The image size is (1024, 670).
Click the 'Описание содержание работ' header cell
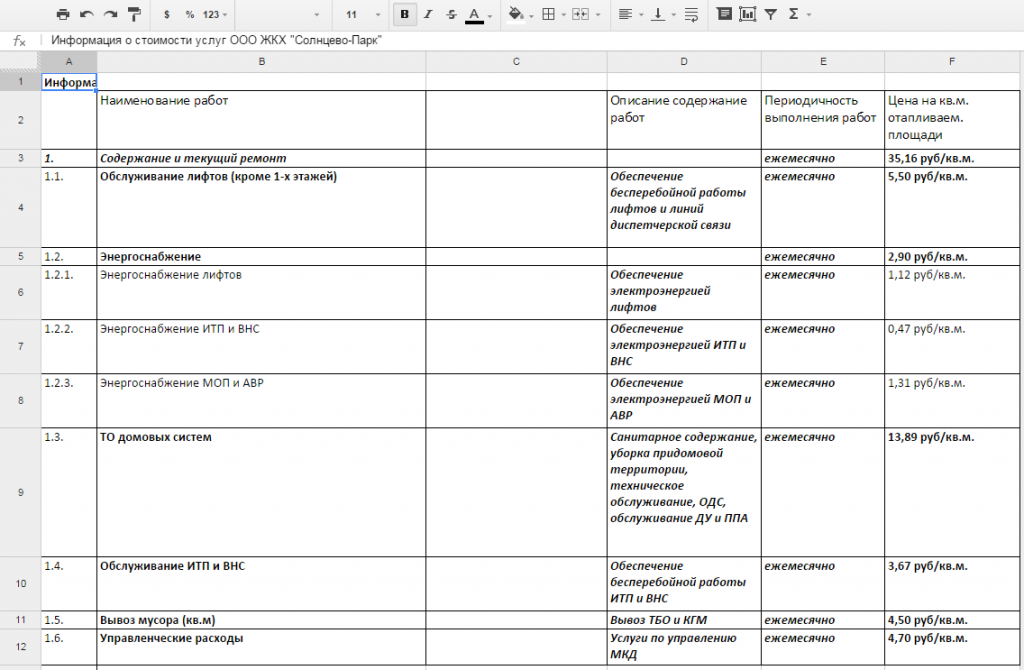click(684, 120)
